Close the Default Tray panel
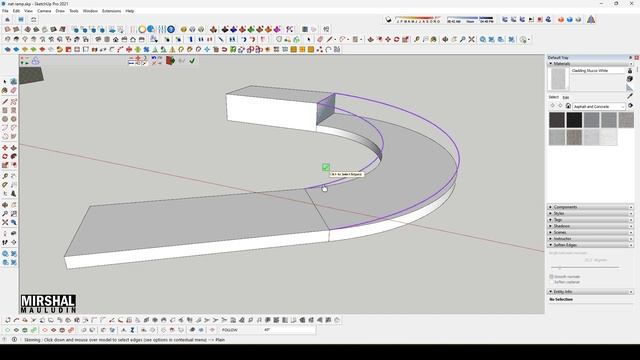The height and width of the screenshot is (360, 640). (x=636, y=58)
